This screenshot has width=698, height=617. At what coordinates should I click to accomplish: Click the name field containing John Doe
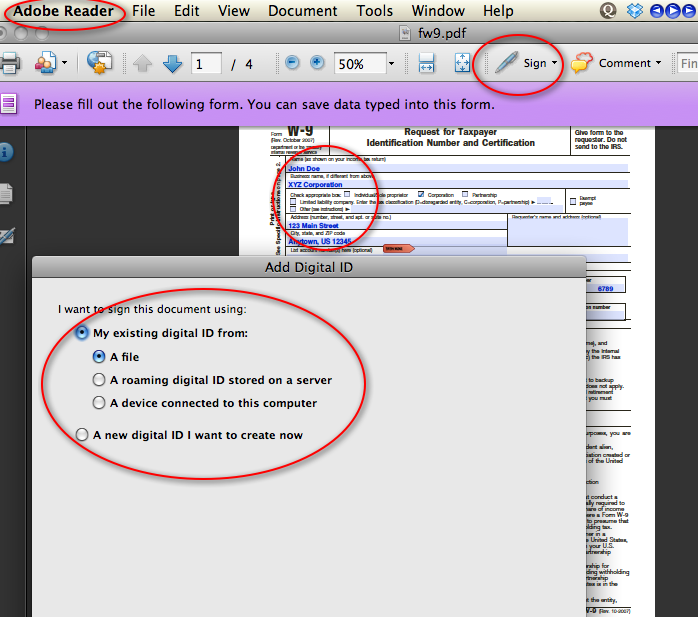point(458,168)
